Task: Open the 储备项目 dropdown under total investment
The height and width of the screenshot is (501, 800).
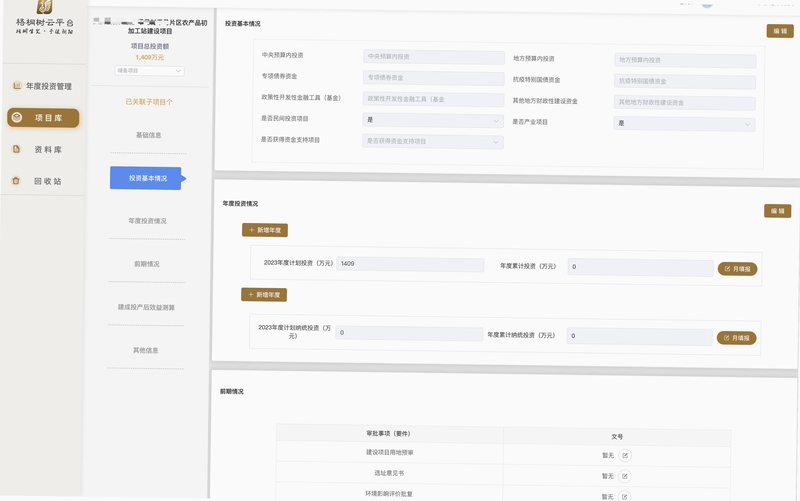Action: pos(149,71)
